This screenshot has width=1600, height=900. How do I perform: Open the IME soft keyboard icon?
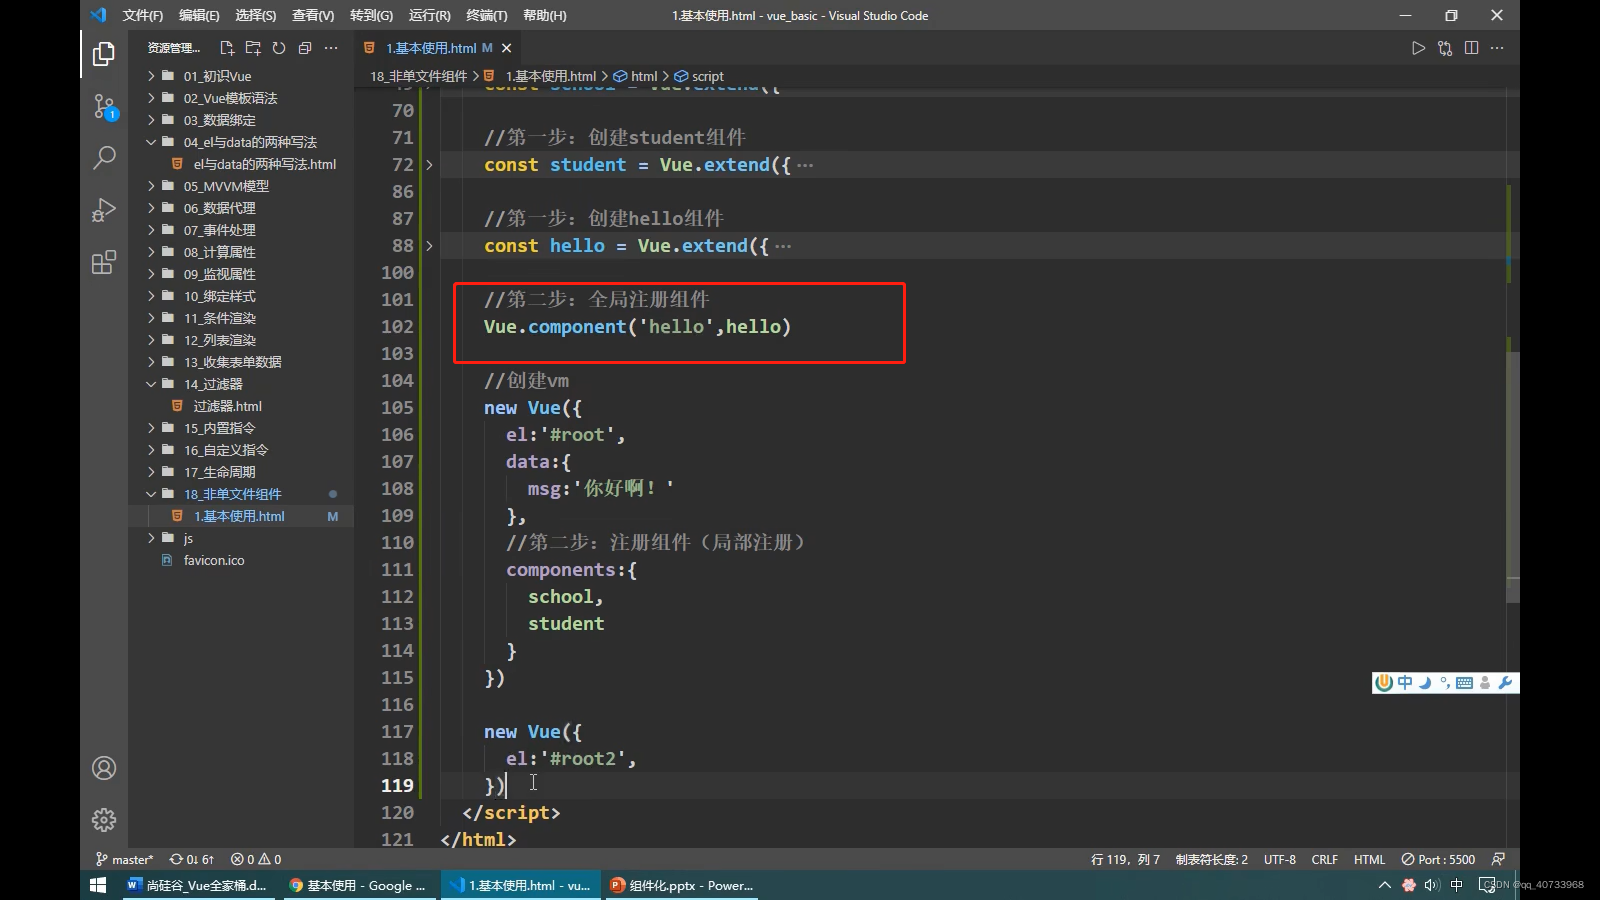1465,682
